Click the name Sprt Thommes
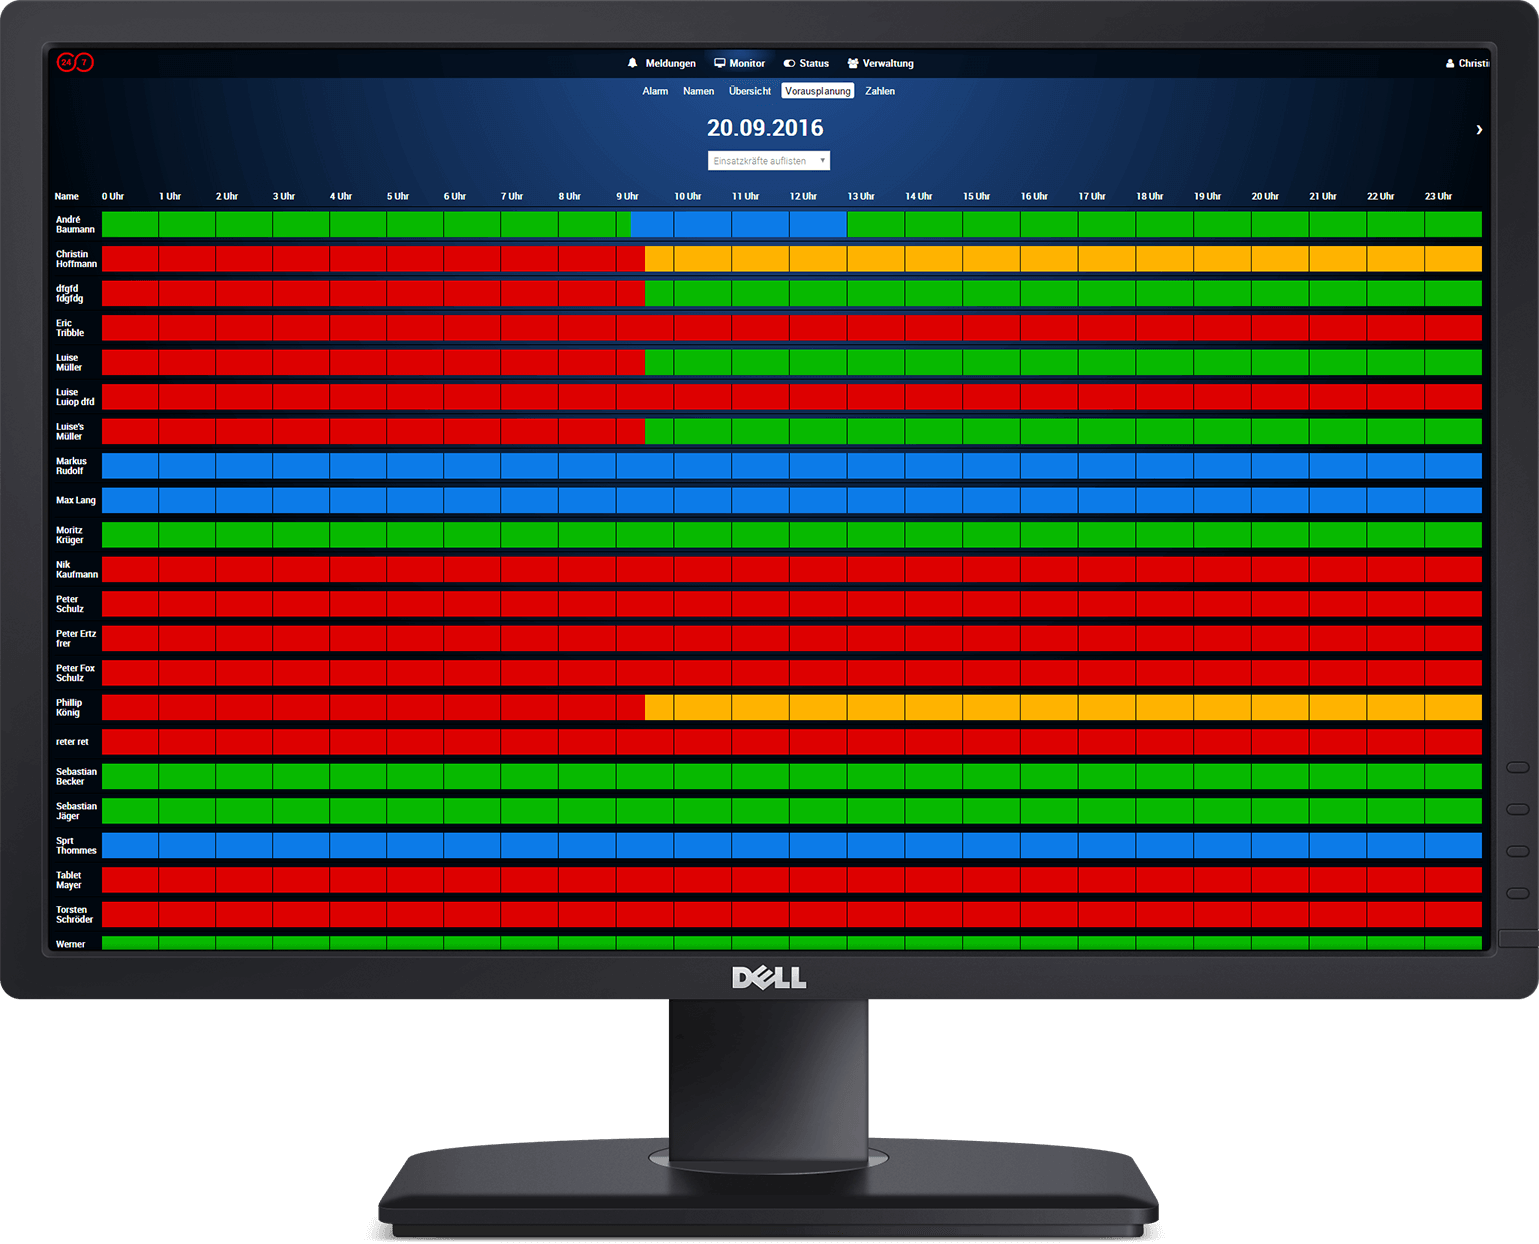1539x1244 pixels. 76,846
